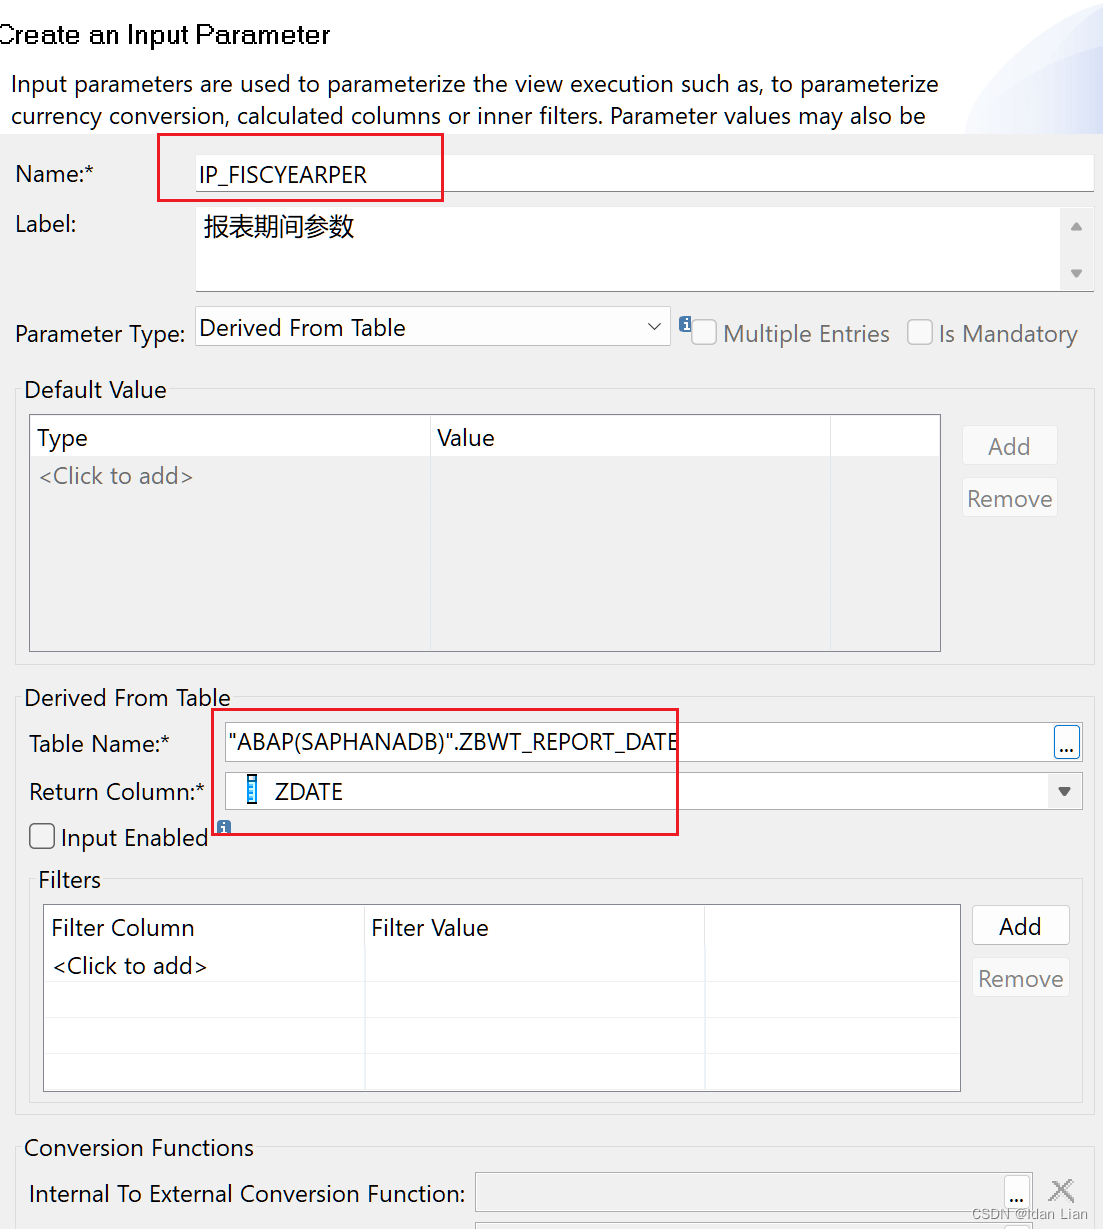Viewport: 1103px width, 1229px height.
Task: Click Add in the Filters section
Action: [x=1019, y=925]
